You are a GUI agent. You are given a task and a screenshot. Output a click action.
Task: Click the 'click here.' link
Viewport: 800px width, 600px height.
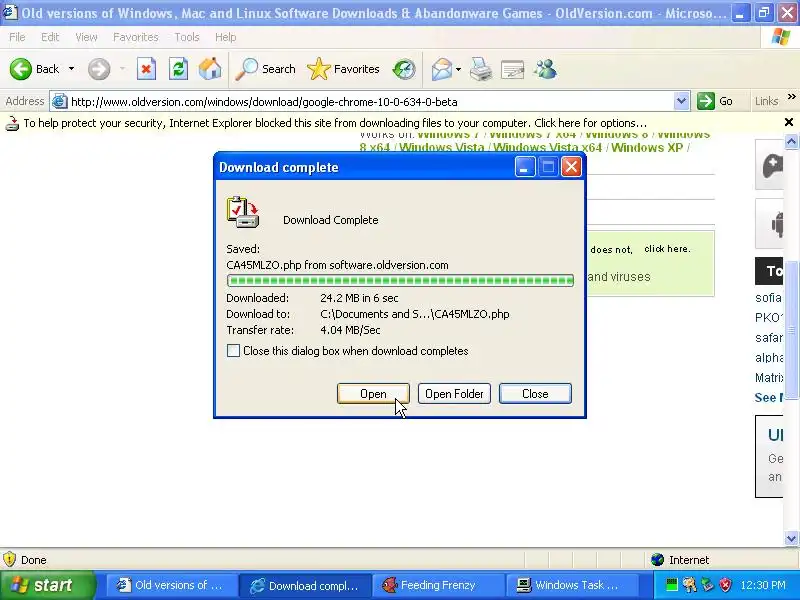(x=667, y=249)
